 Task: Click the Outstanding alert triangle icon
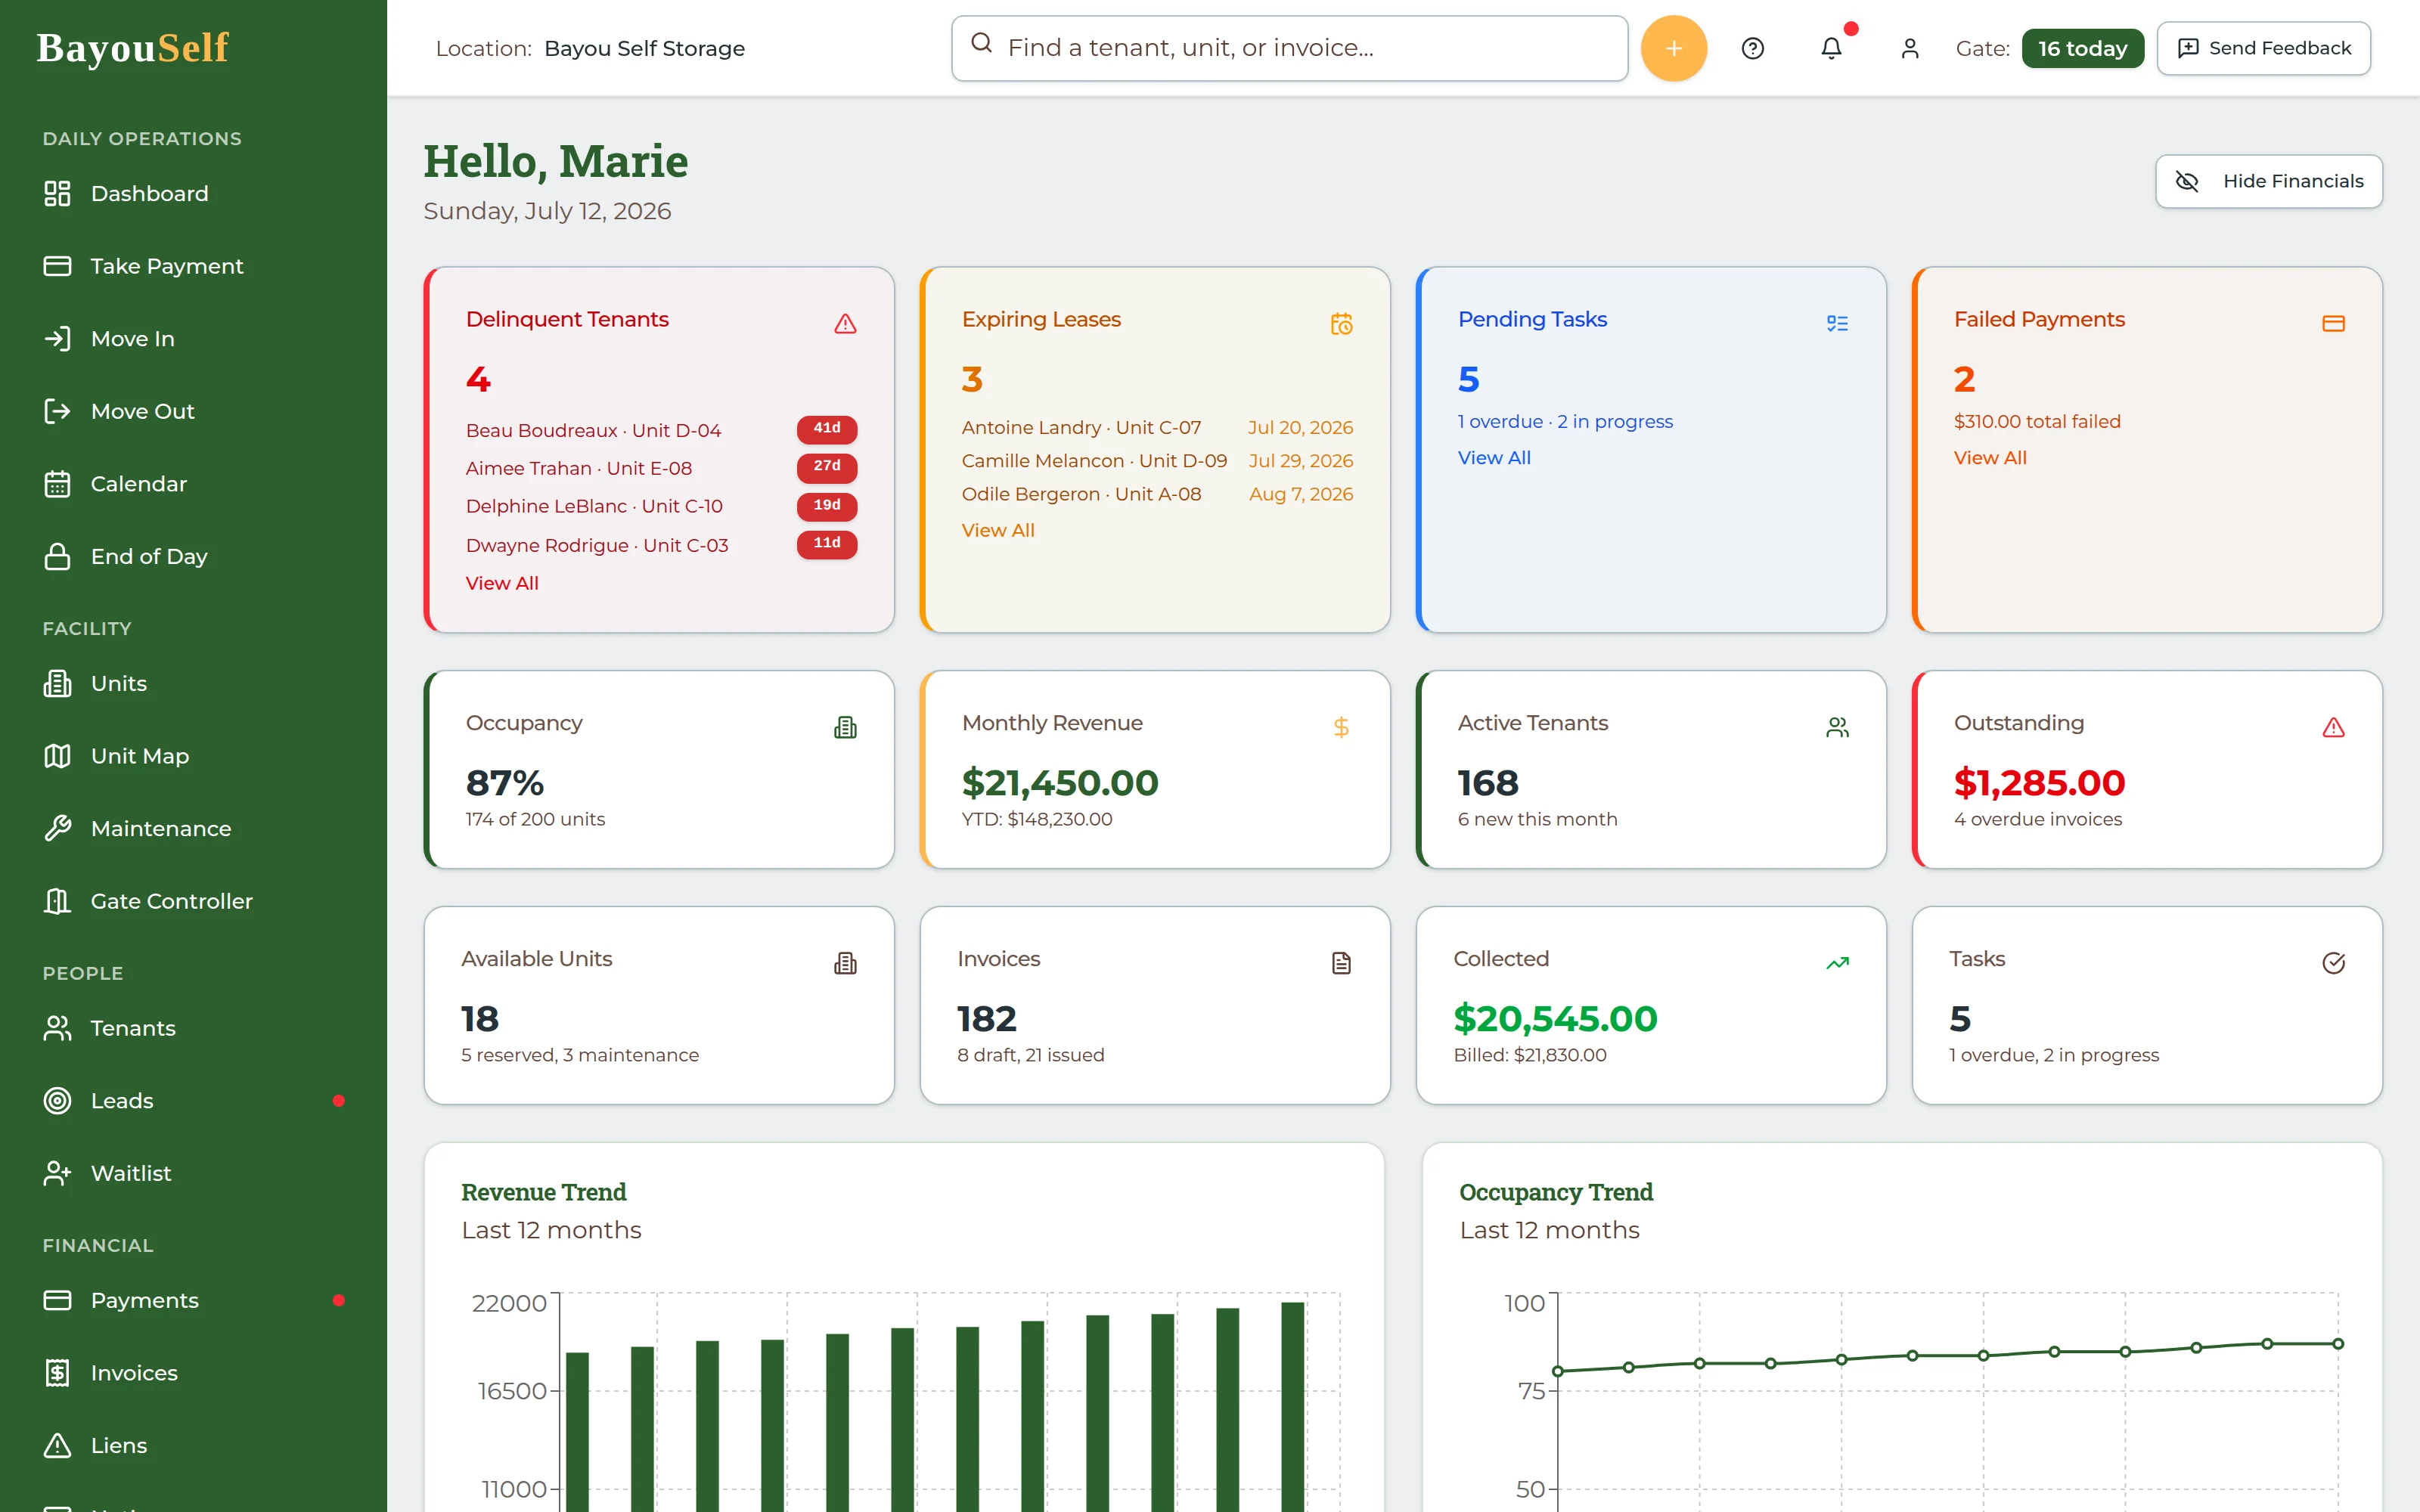(x=2333, y=727)
